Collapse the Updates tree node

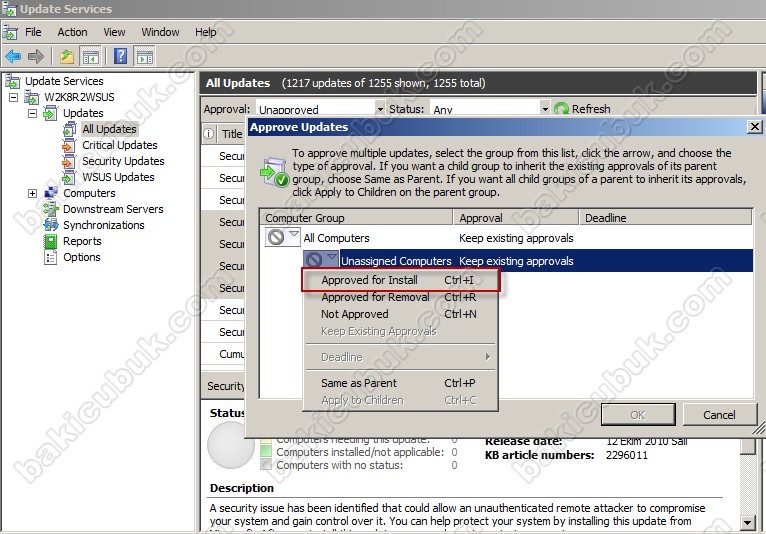pyautogui.click(x=32, y=113)
